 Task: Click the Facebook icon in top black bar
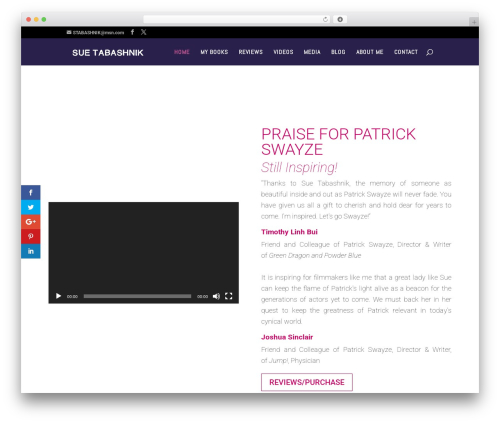[132, 32]
